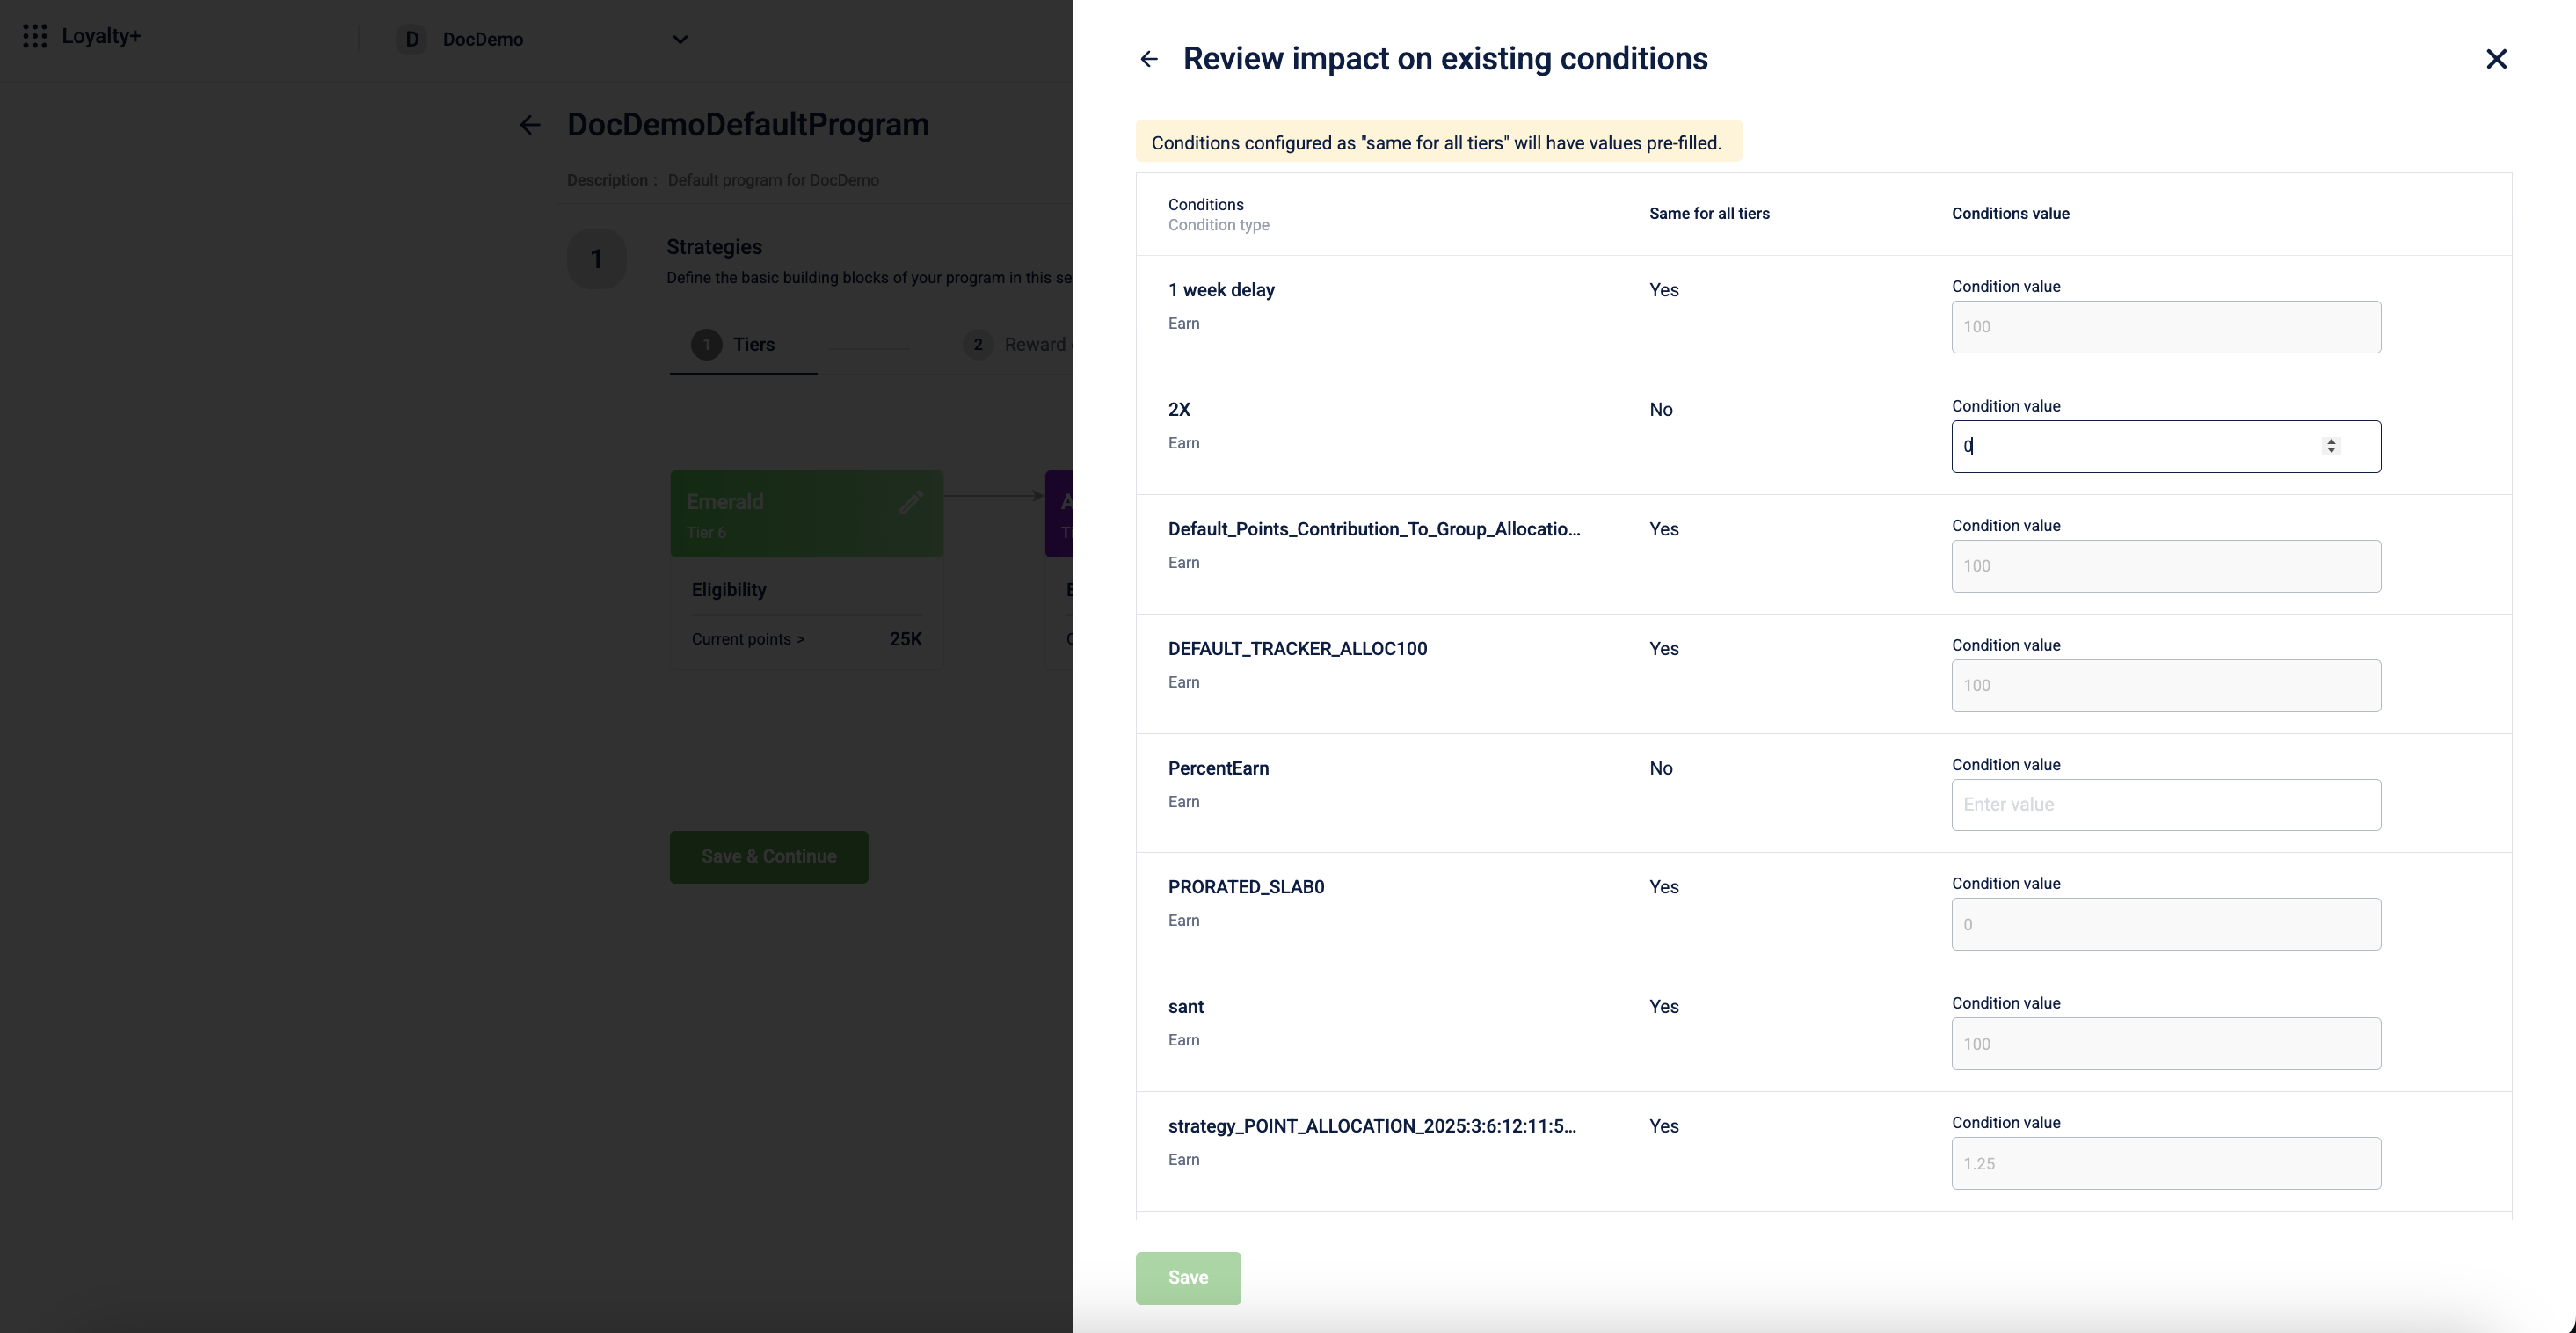Click the back arrow next to DocDemoDefaultProgram
The image size is (2576, 1333).
[530, 125]
